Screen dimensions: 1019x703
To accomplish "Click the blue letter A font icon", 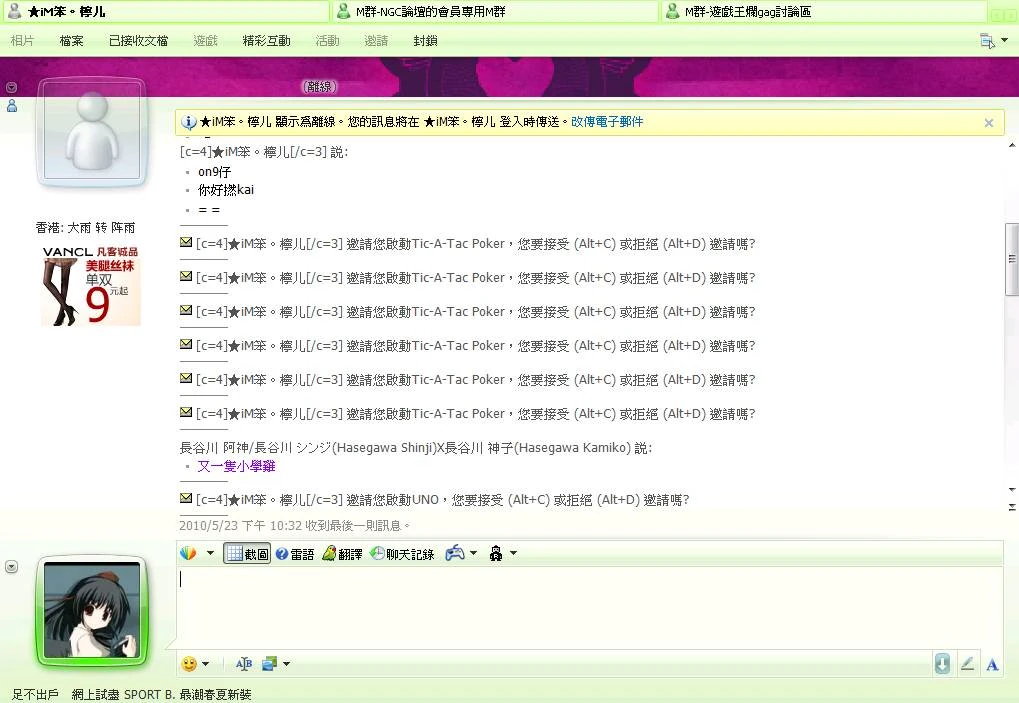I will point(992,665).
